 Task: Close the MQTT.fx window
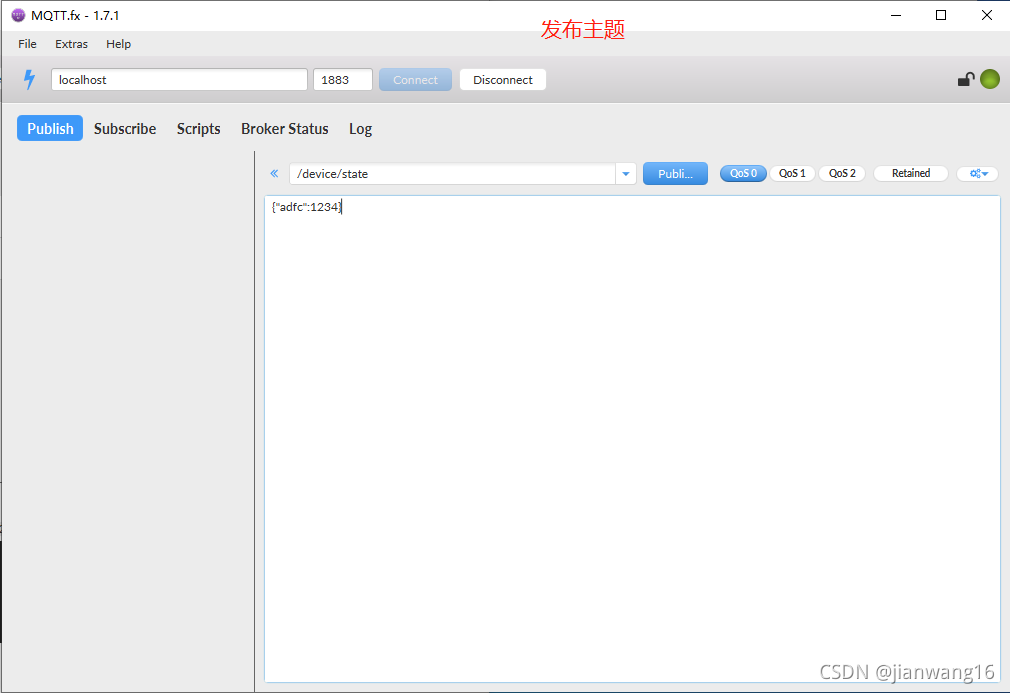pos(987,15)
